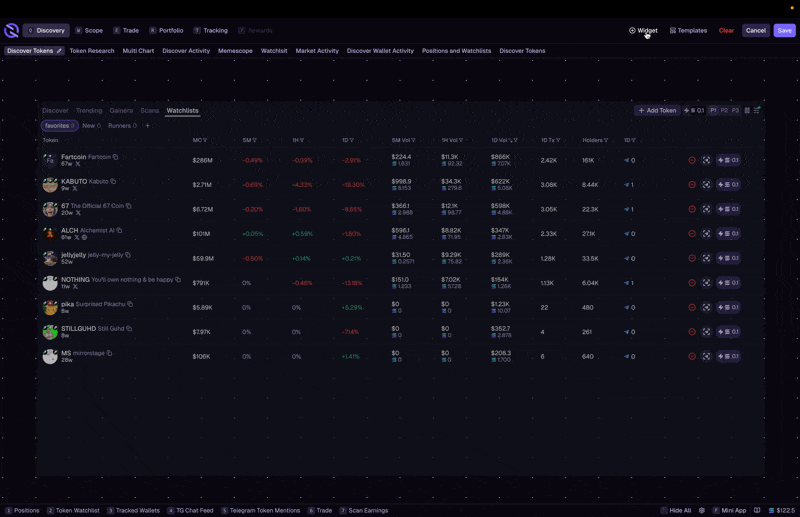Open the website globe icon under ALCH

pyautogui.click(x=84, y=237)
